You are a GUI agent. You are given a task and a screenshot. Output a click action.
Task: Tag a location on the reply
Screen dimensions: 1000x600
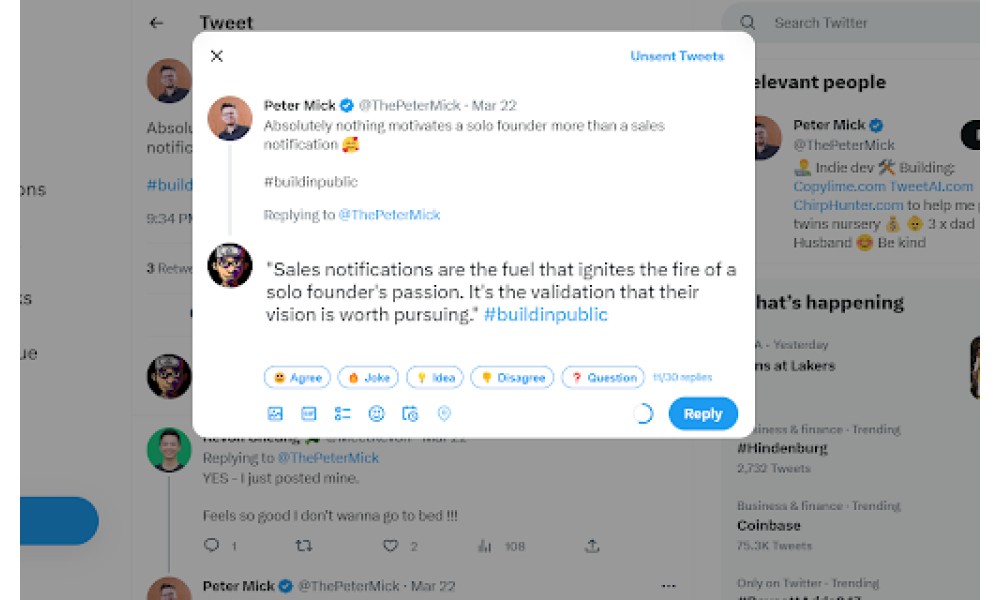click(x=444, y=414)
